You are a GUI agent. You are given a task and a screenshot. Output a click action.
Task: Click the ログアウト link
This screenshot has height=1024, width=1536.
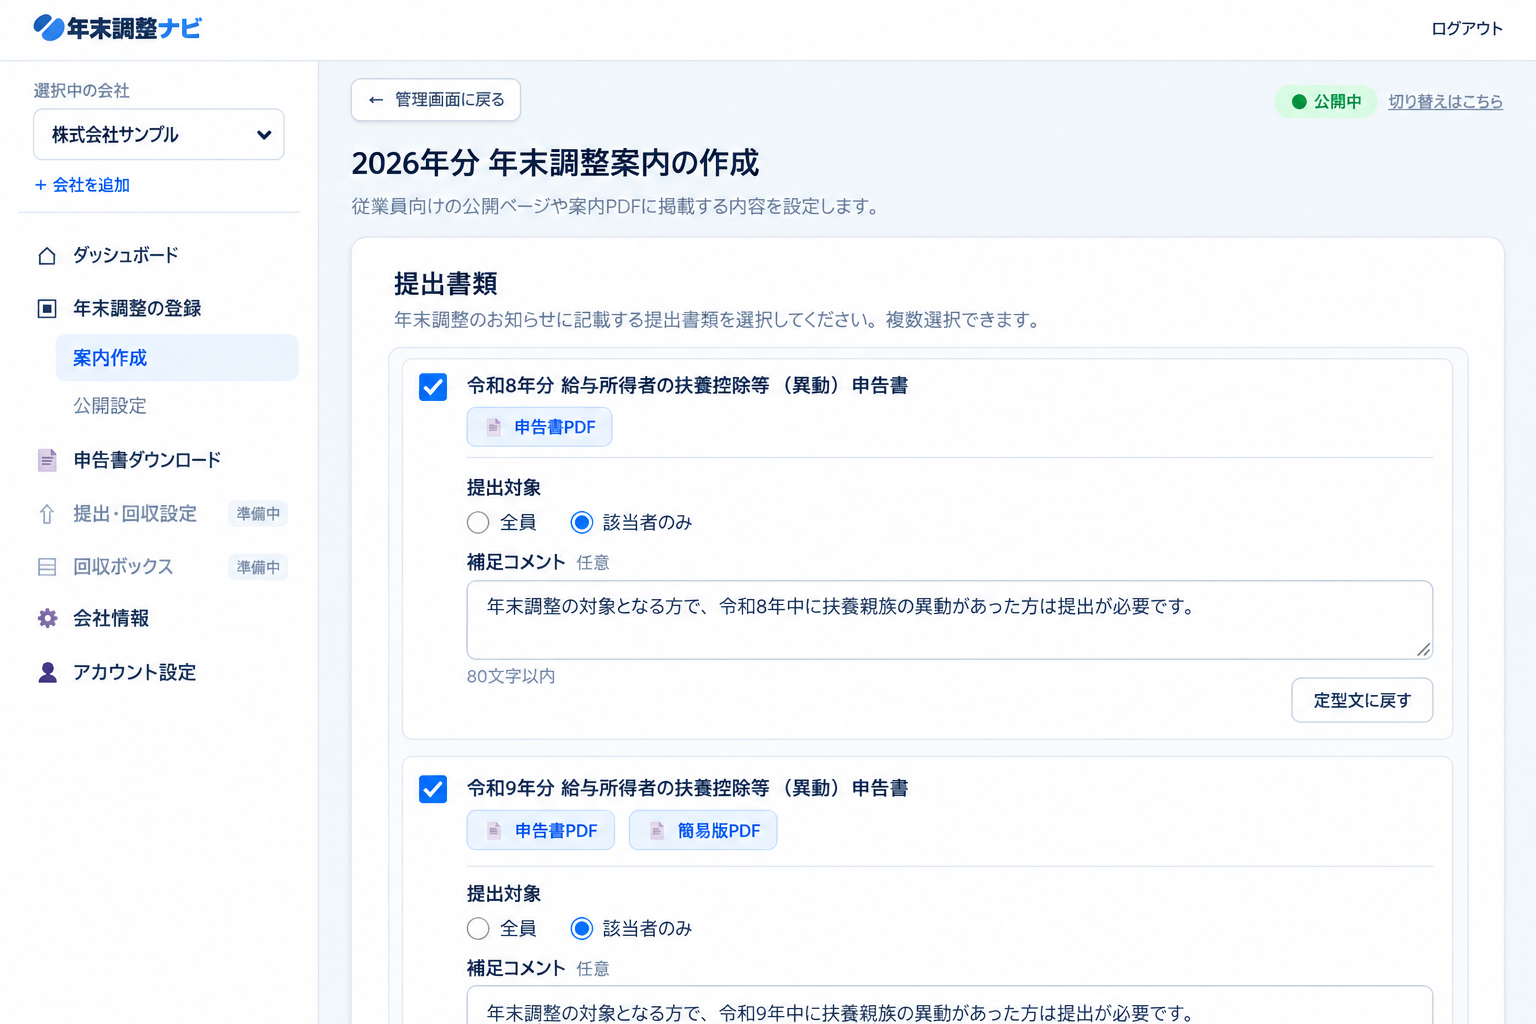coord(1467,29)
